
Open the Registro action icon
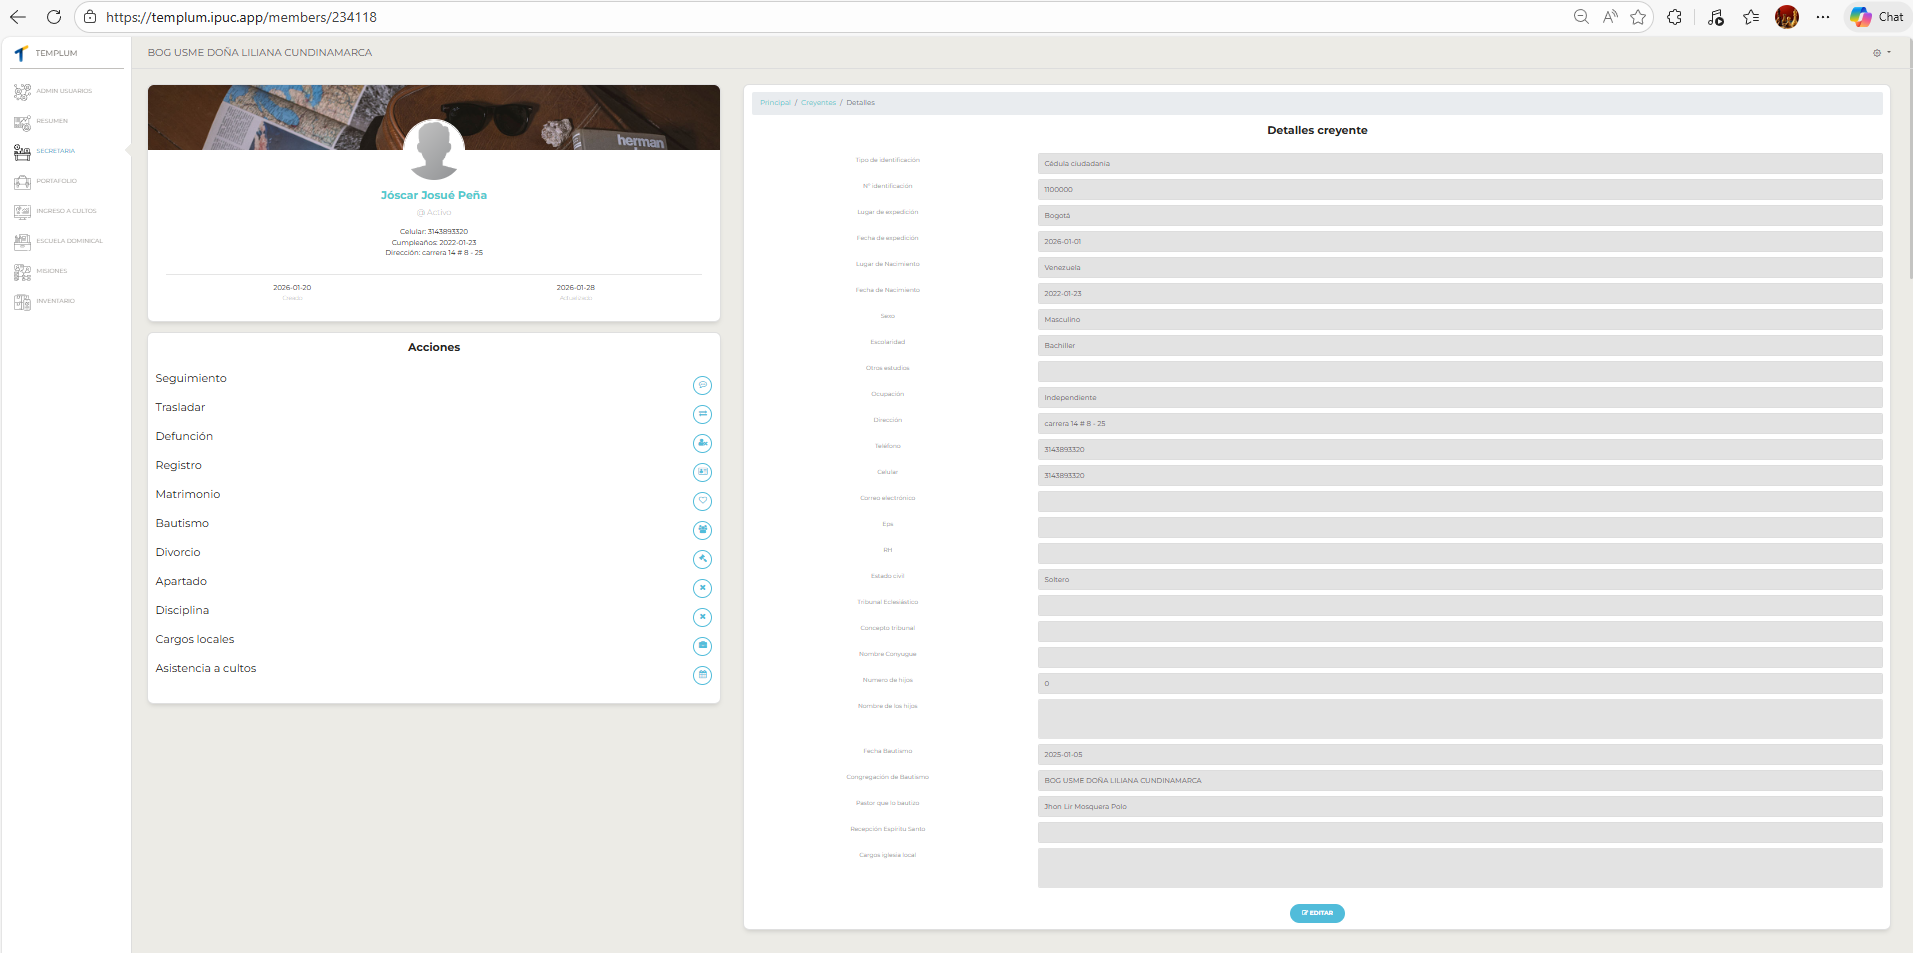[702, 472]
